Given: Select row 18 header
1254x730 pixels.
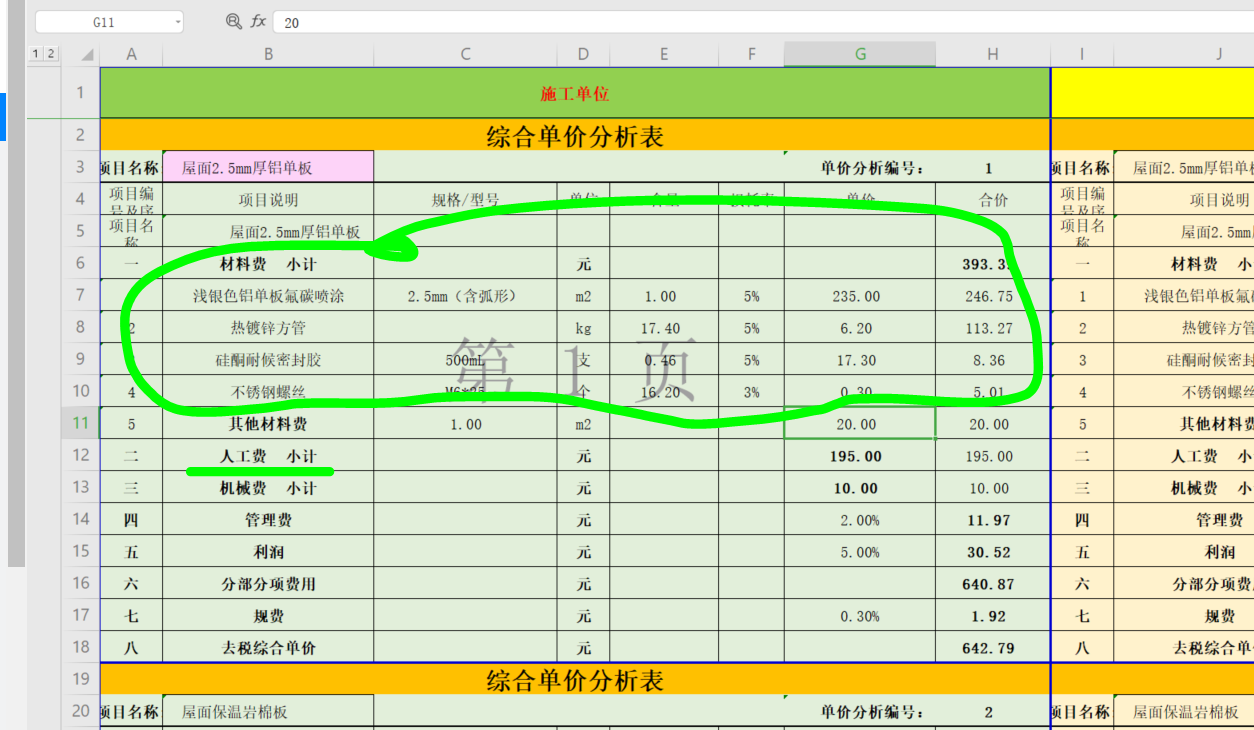Looking at the screenshot, I should 81,647.
